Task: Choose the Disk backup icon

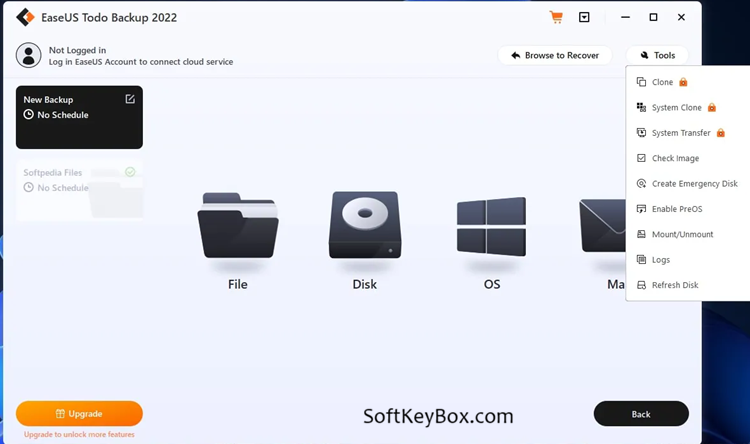Action: [x=365, y=225]
